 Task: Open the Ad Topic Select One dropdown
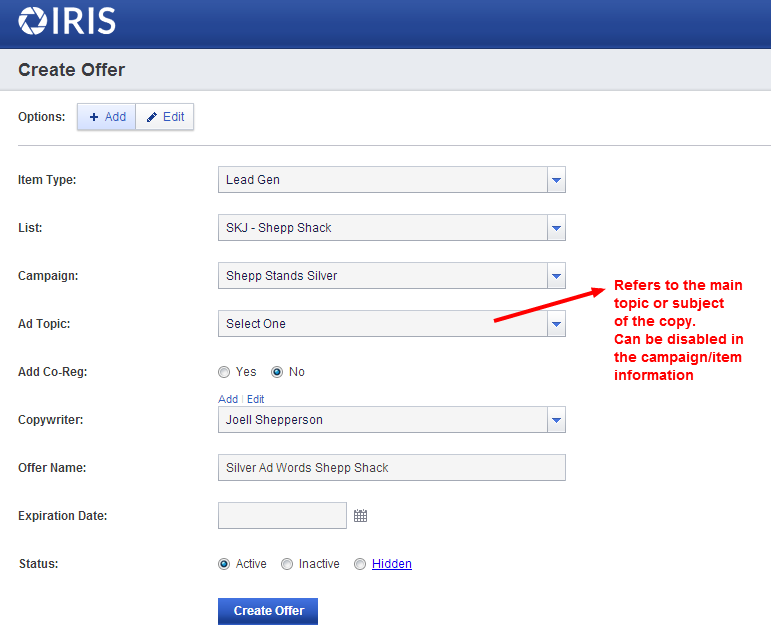coord(391,323)
